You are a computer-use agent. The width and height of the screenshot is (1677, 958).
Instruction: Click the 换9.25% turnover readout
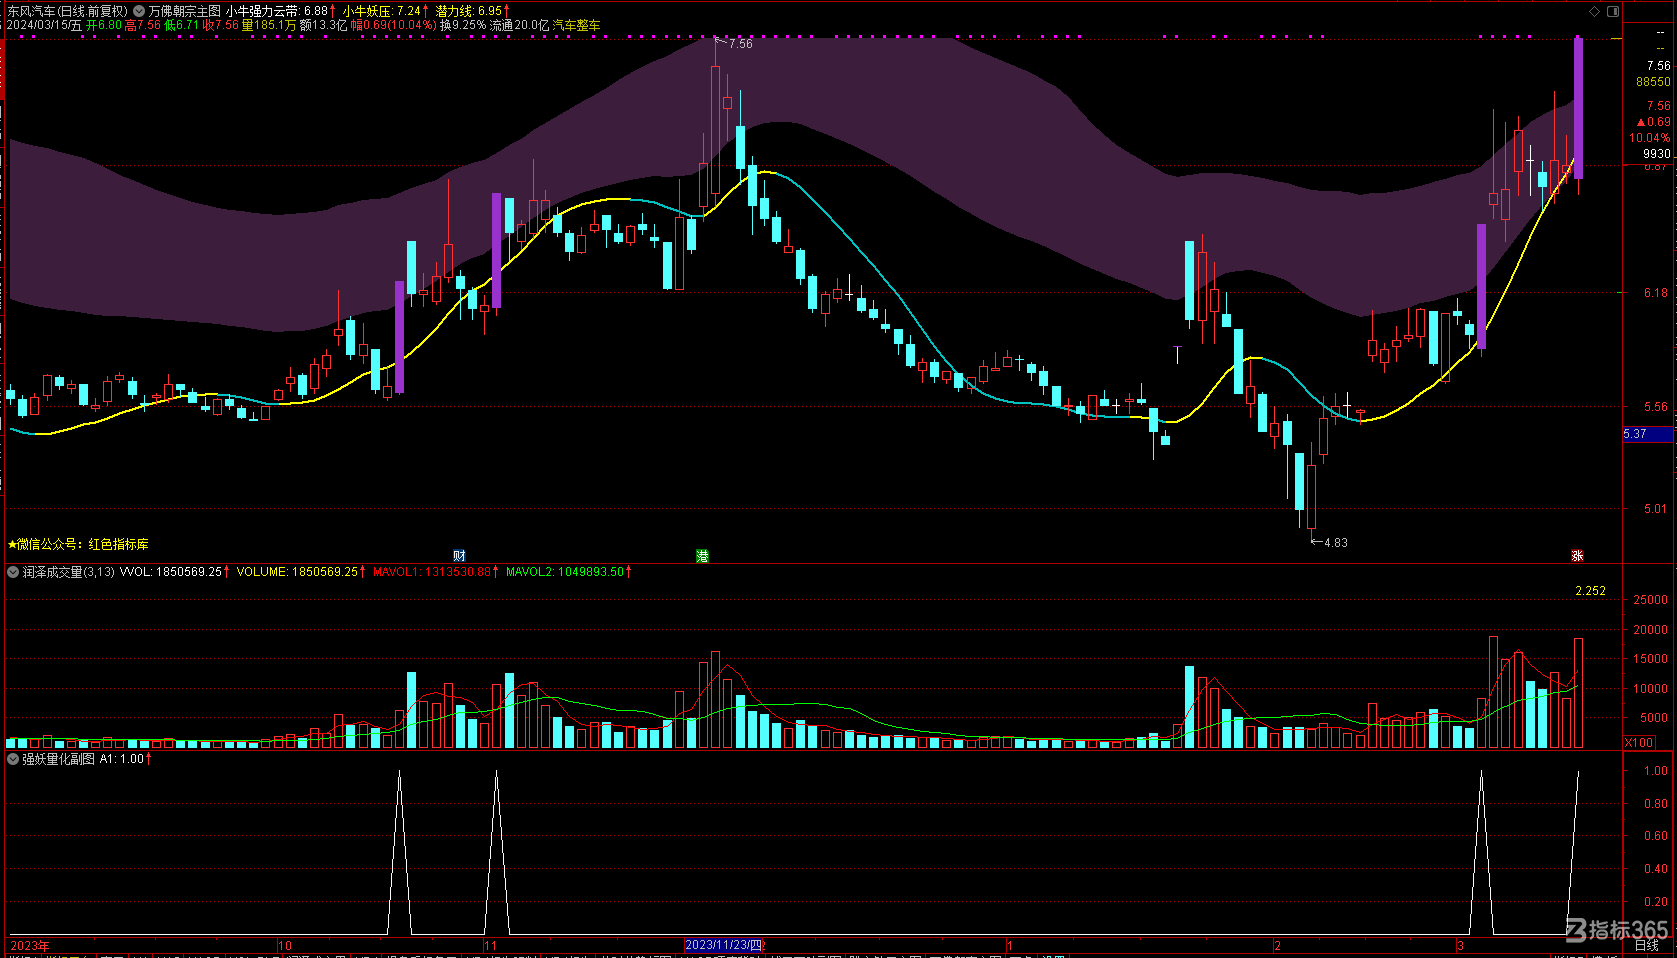coord(463,25)
